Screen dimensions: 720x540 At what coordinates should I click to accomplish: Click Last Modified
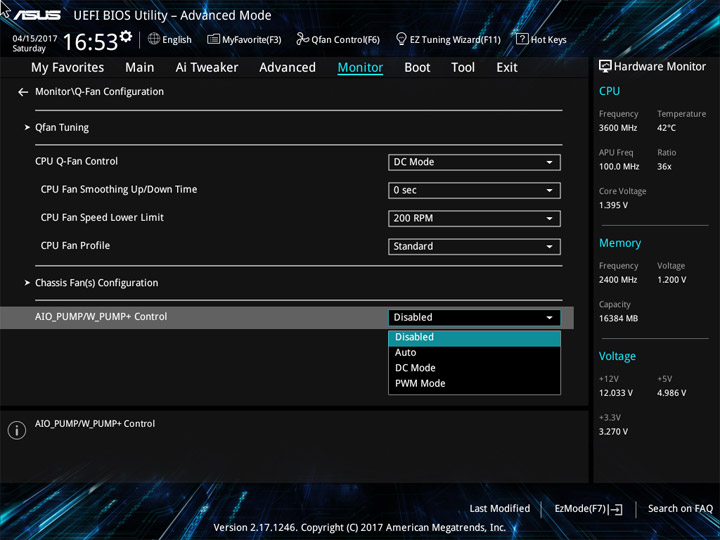point(500,509)
